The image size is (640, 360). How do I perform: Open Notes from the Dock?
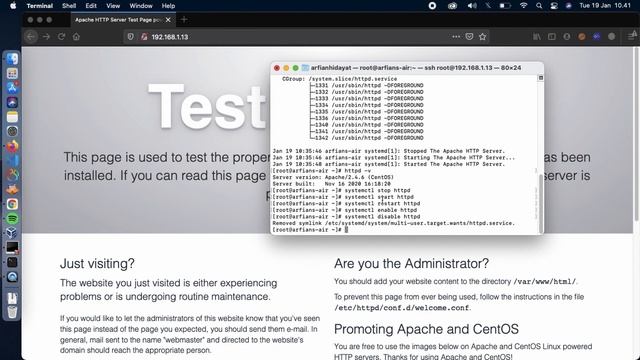12,117
